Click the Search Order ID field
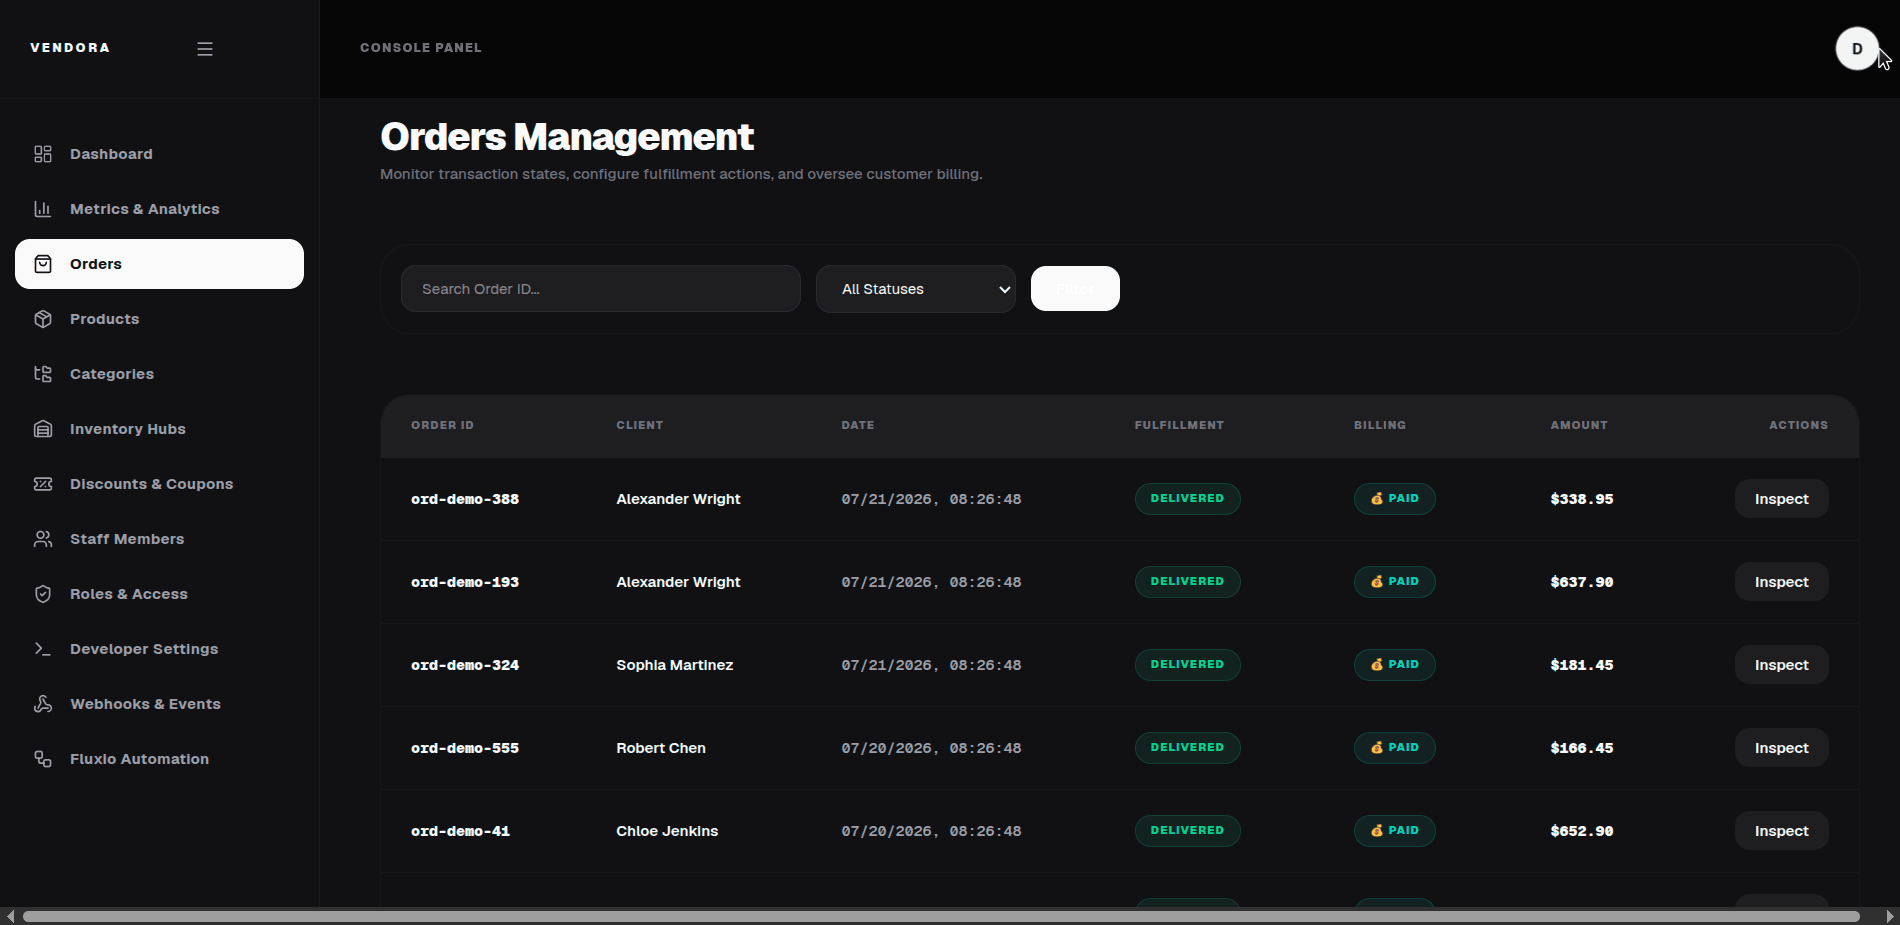Image resolution: width=1900 pixels, height=925 pixels. [601, 289]
